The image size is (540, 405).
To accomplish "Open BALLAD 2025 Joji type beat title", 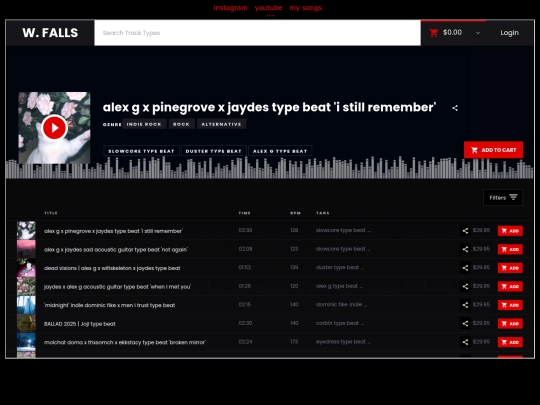I will click(x=80, y=324).
